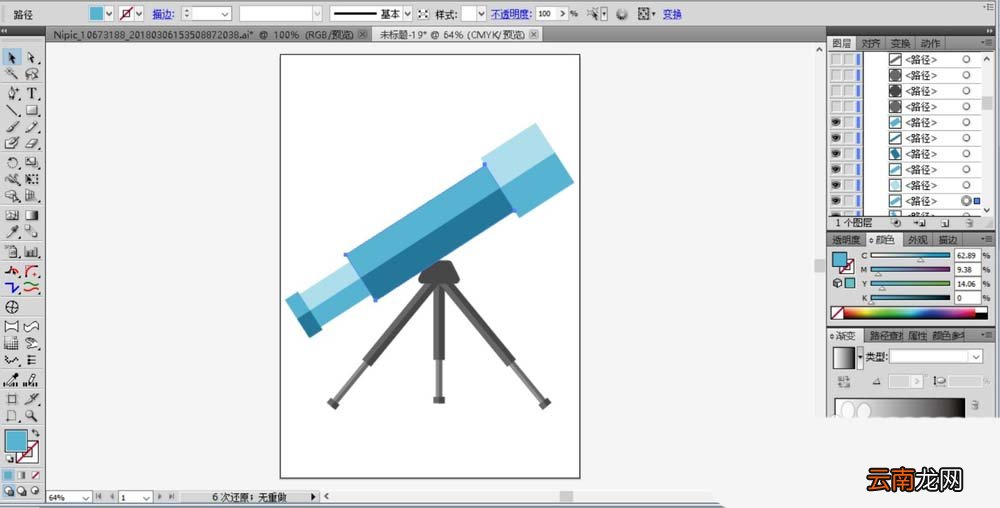
Task: Set paint mode to Color in toolbox
Action: click(x=8, y=475)
